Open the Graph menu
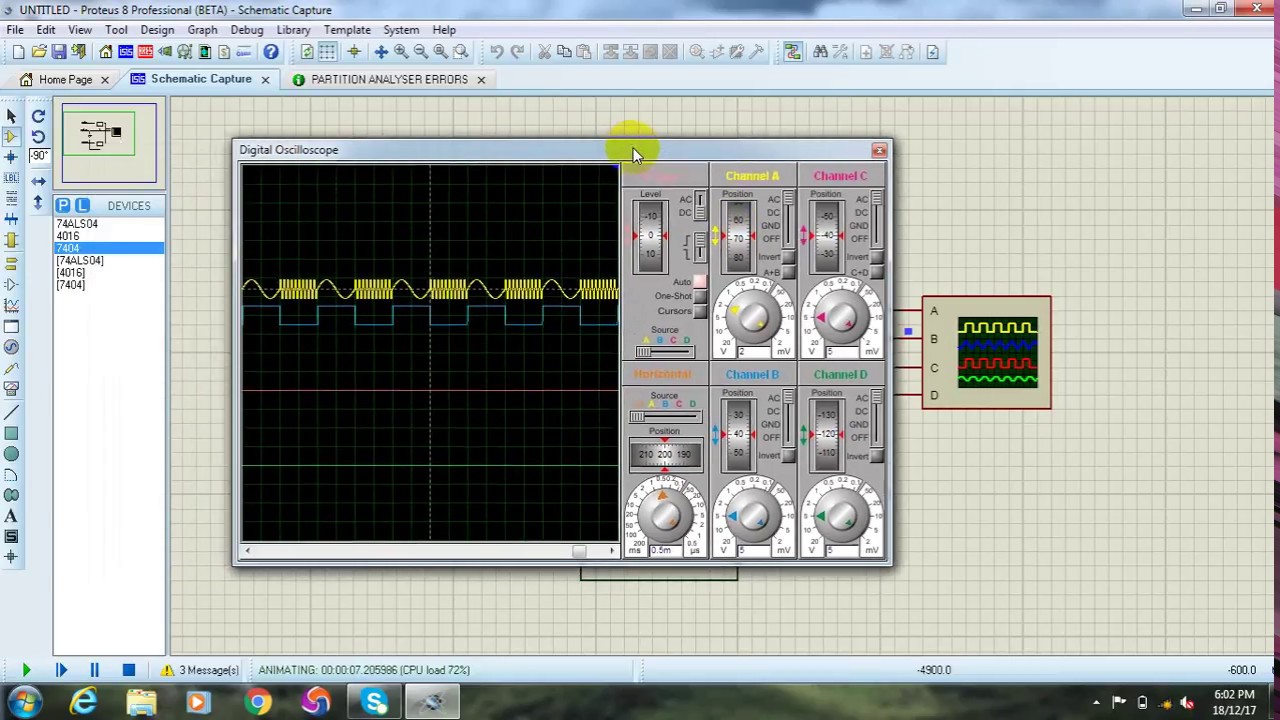Image resolution: width=1280 pixels, height=720 pixels. (202, 30)
